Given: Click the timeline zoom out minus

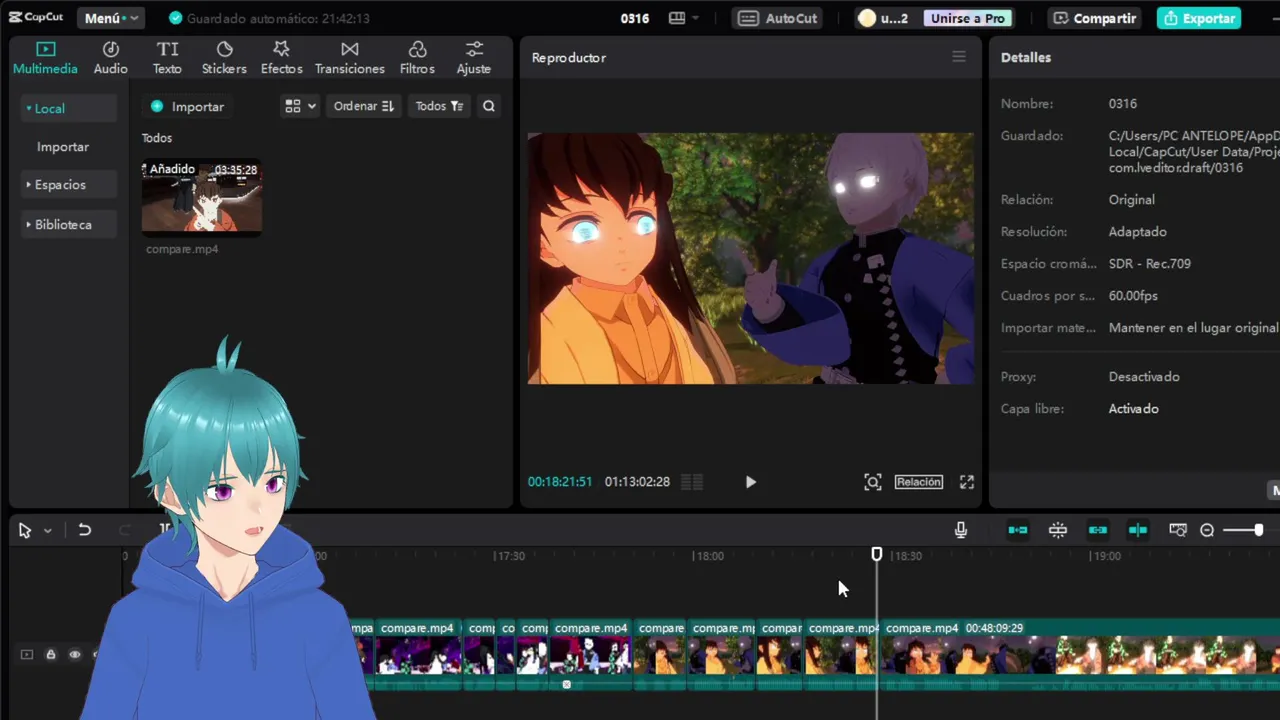Looking at the screenshot, I should pyautogui.click(x=1207, y=530).
